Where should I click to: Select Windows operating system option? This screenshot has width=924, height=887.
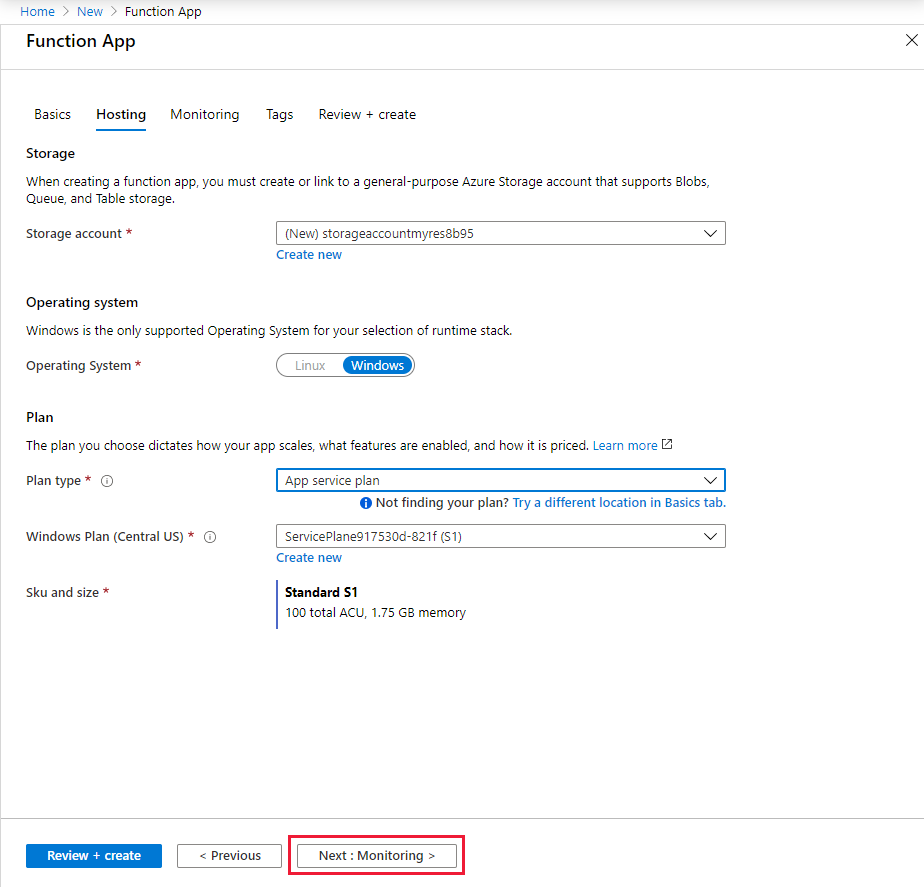point(377,365)
